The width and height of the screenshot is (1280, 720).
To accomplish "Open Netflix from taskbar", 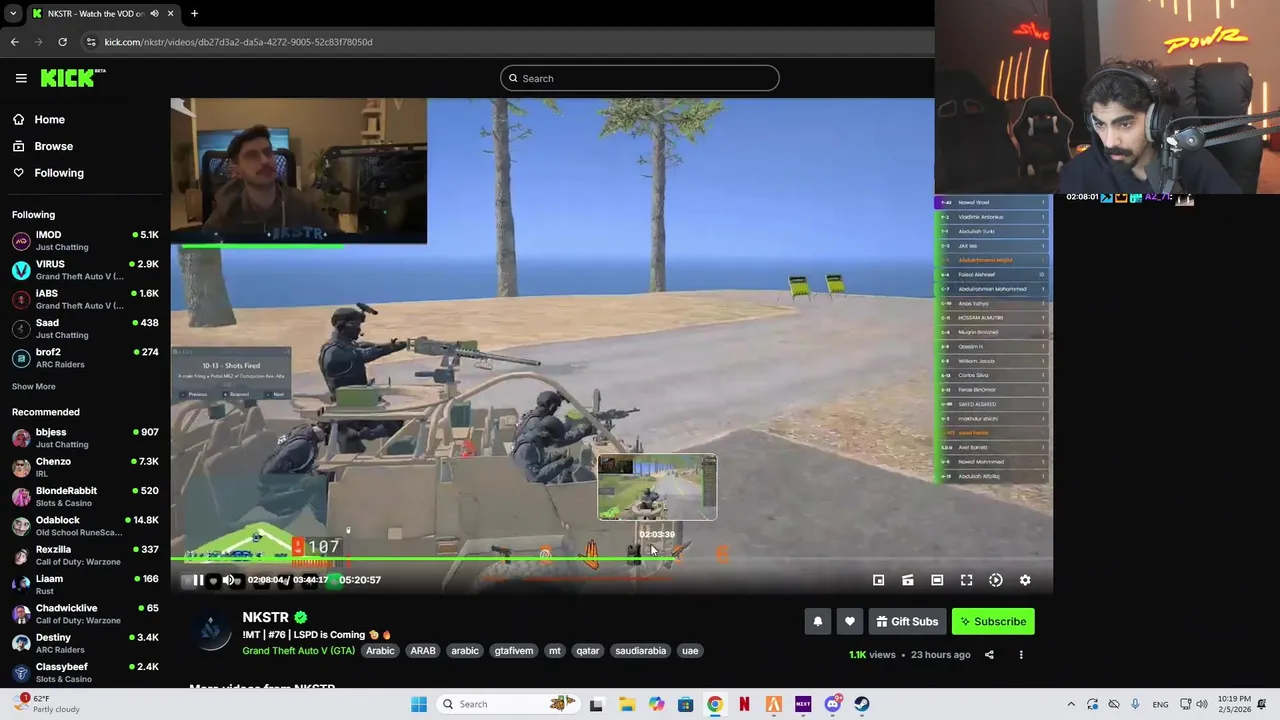I will (744, 704).
